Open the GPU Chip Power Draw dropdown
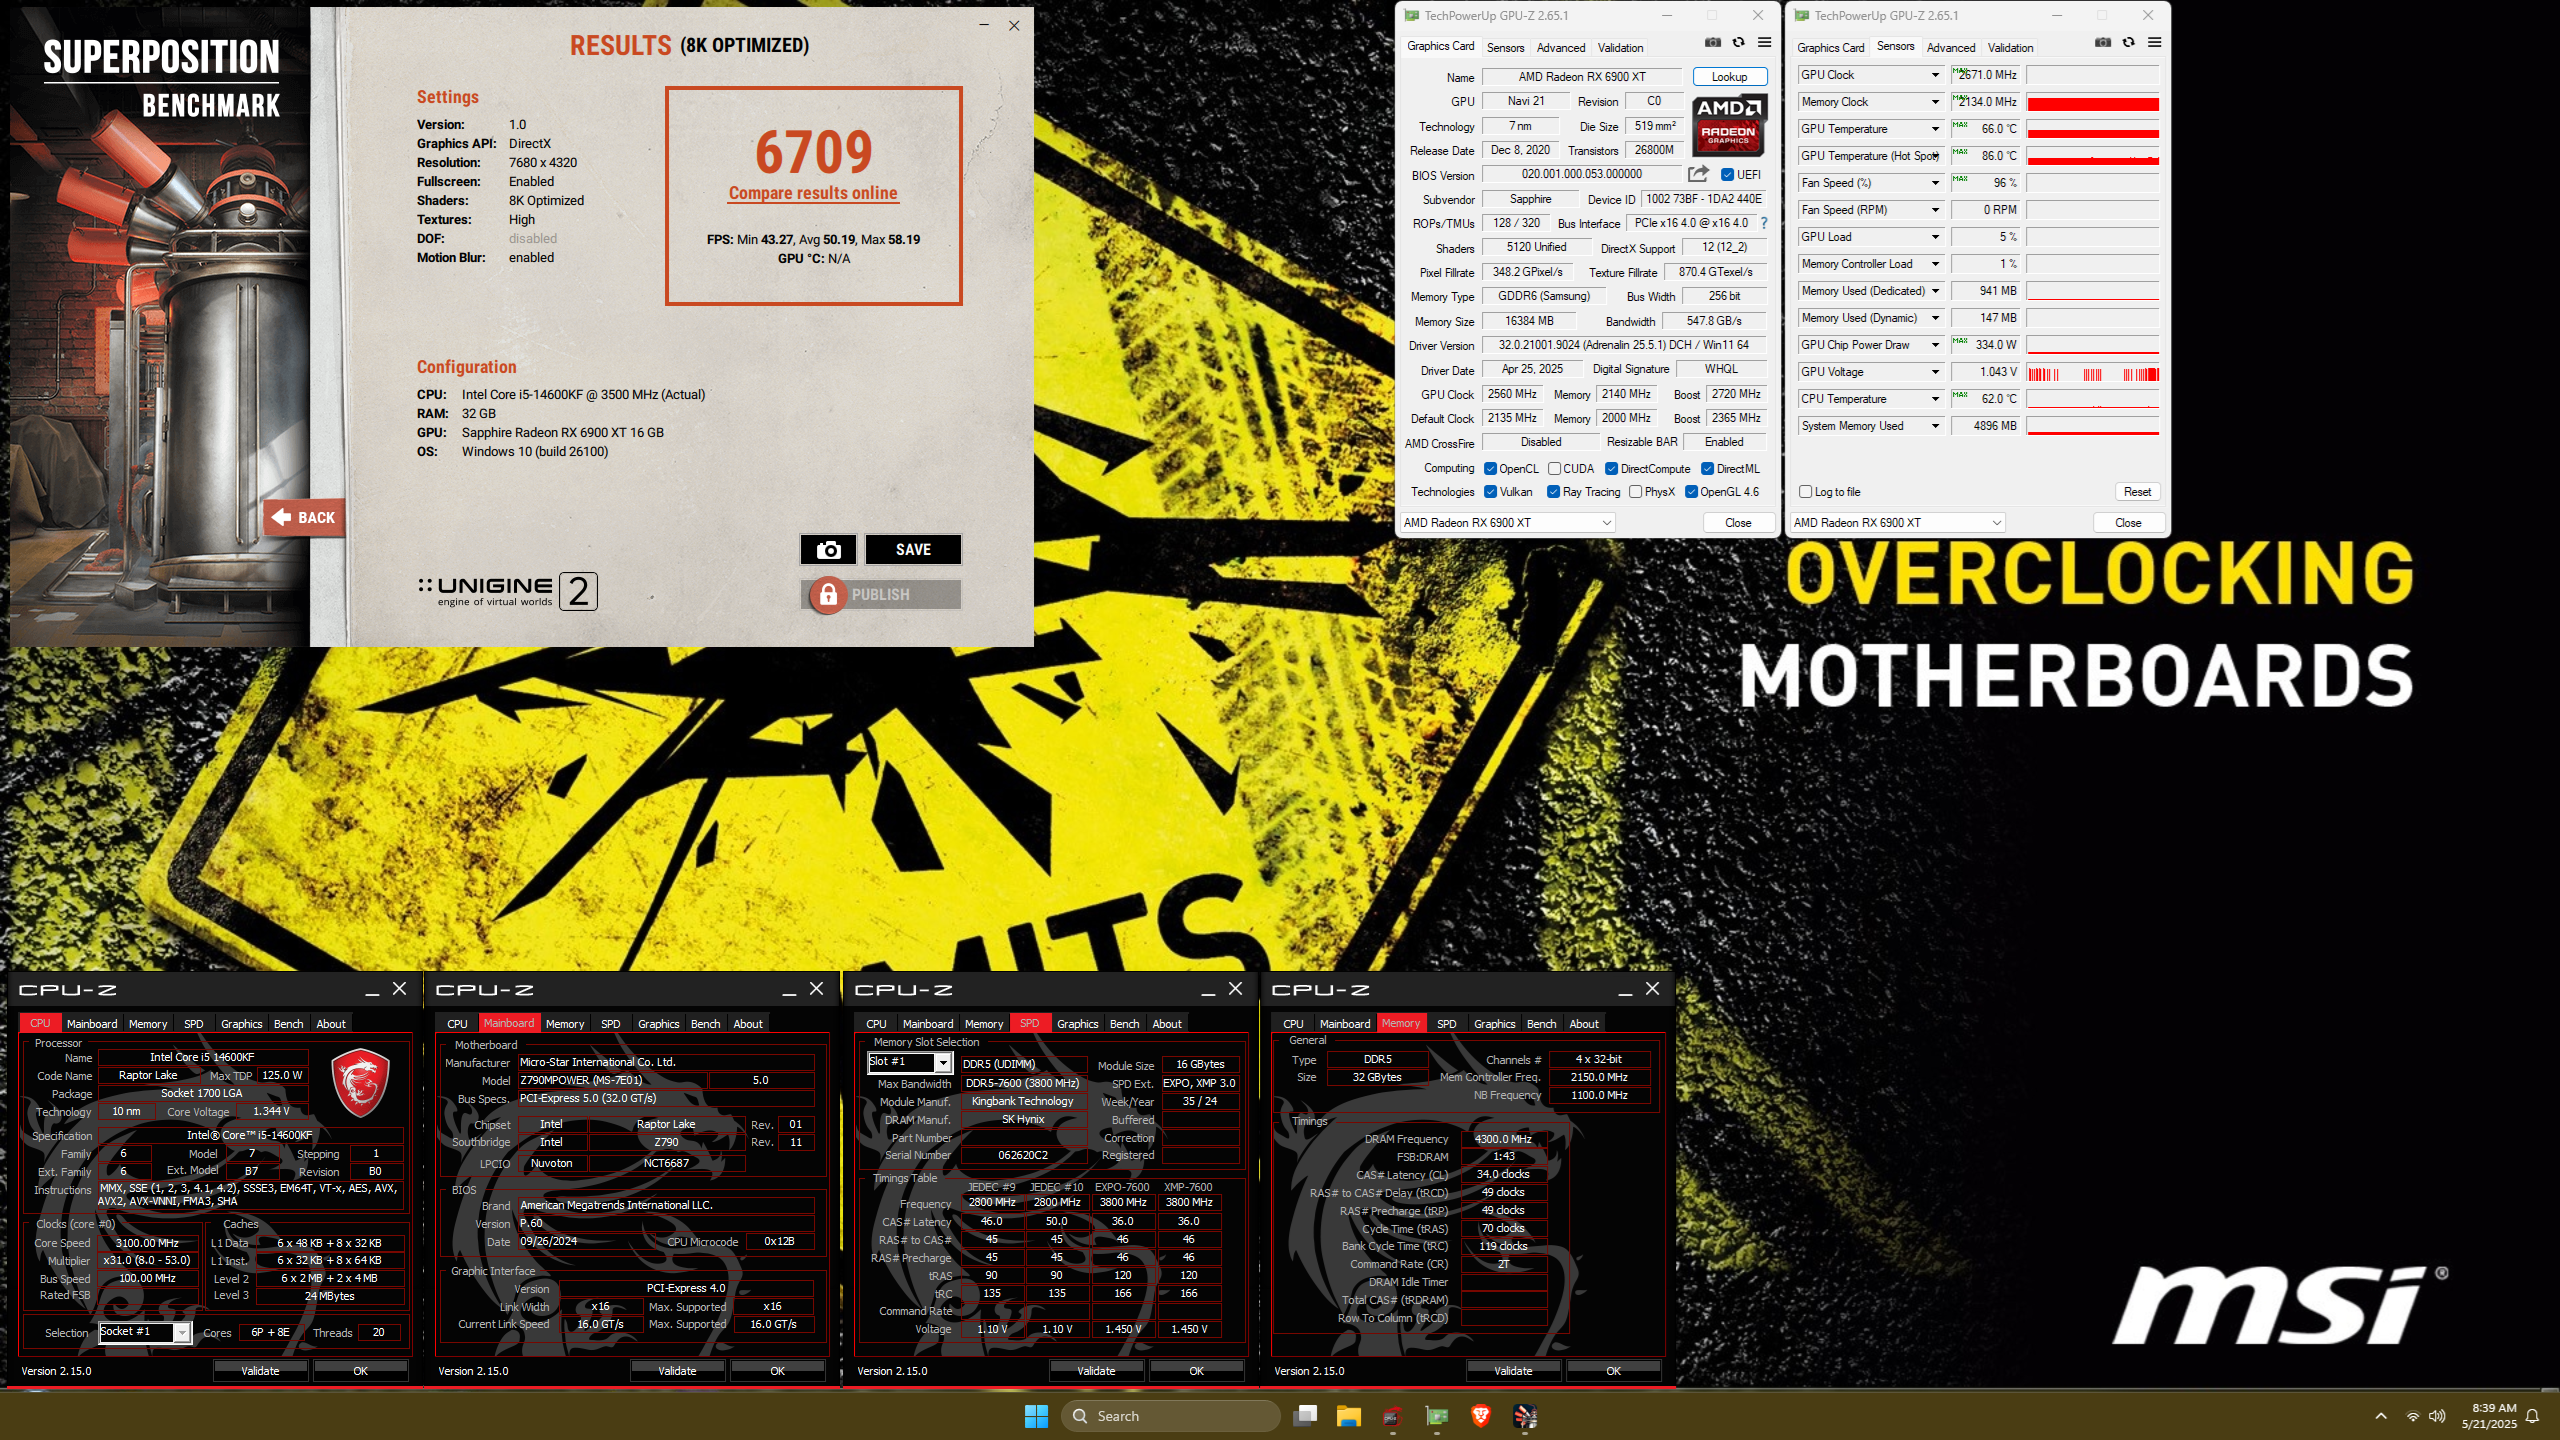The image size is (2560, 1440). (x=1935, y=345)
